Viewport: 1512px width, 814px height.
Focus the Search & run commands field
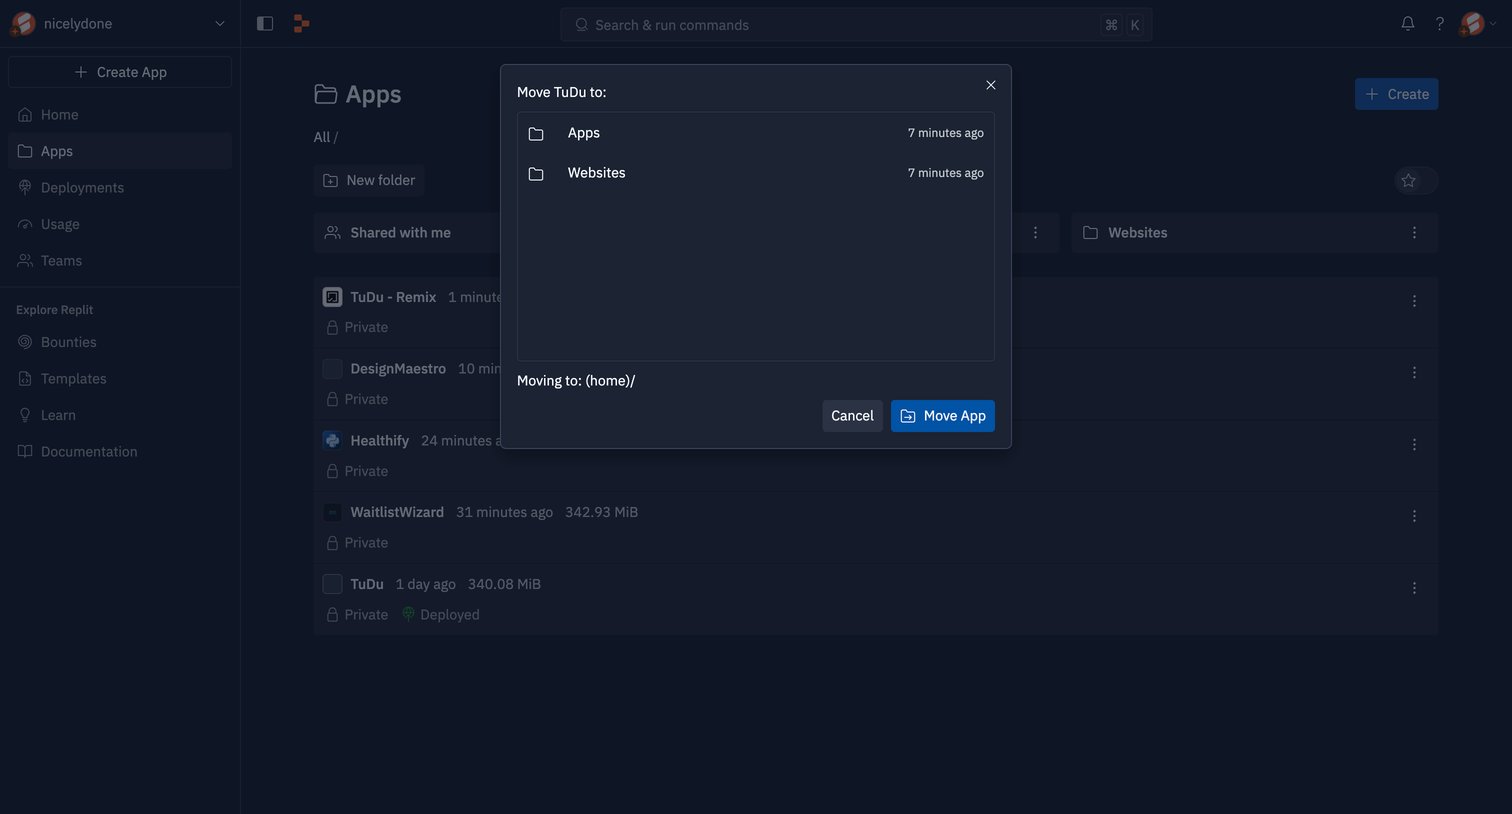856,25
